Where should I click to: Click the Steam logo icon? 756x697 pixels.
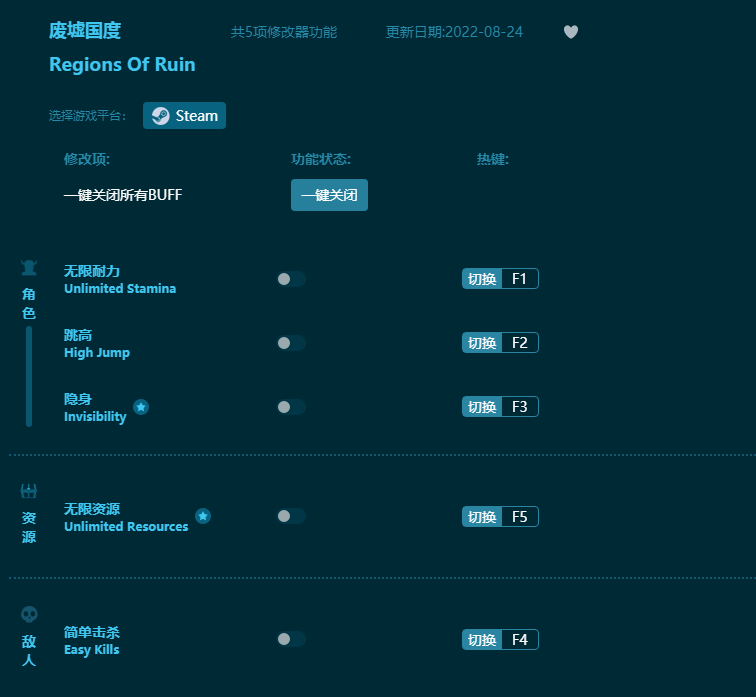pyautogui.click(x=161, y=116)
